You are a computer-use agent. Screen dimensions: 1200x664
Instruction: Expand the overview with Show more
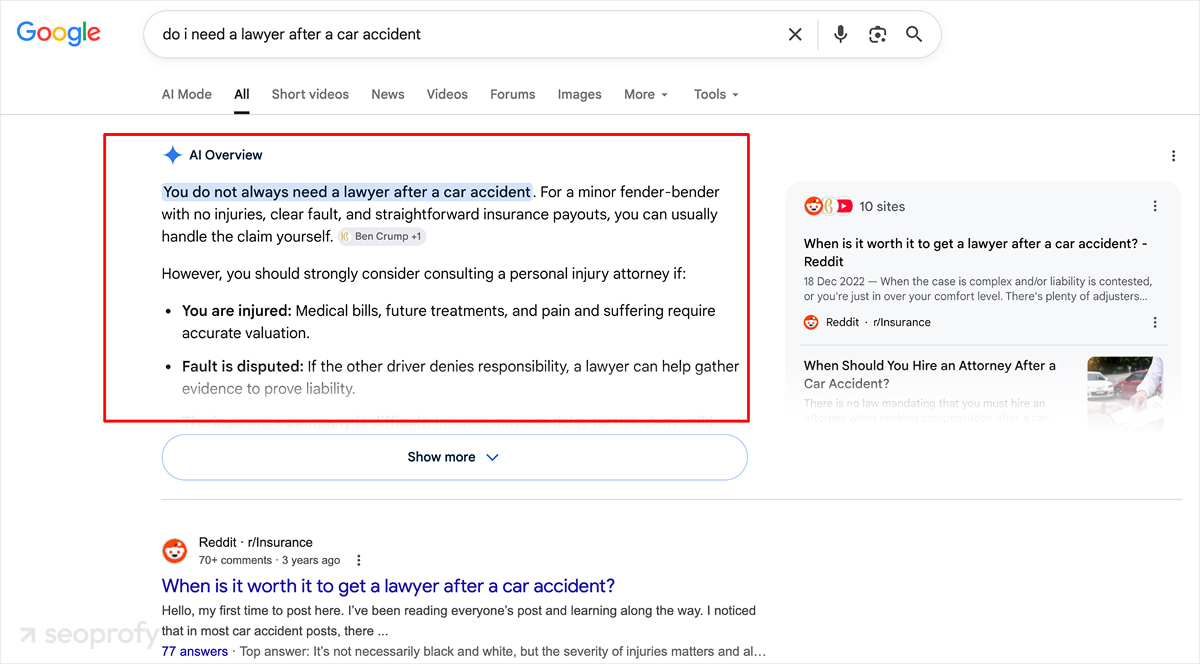[x=454, y=457]
